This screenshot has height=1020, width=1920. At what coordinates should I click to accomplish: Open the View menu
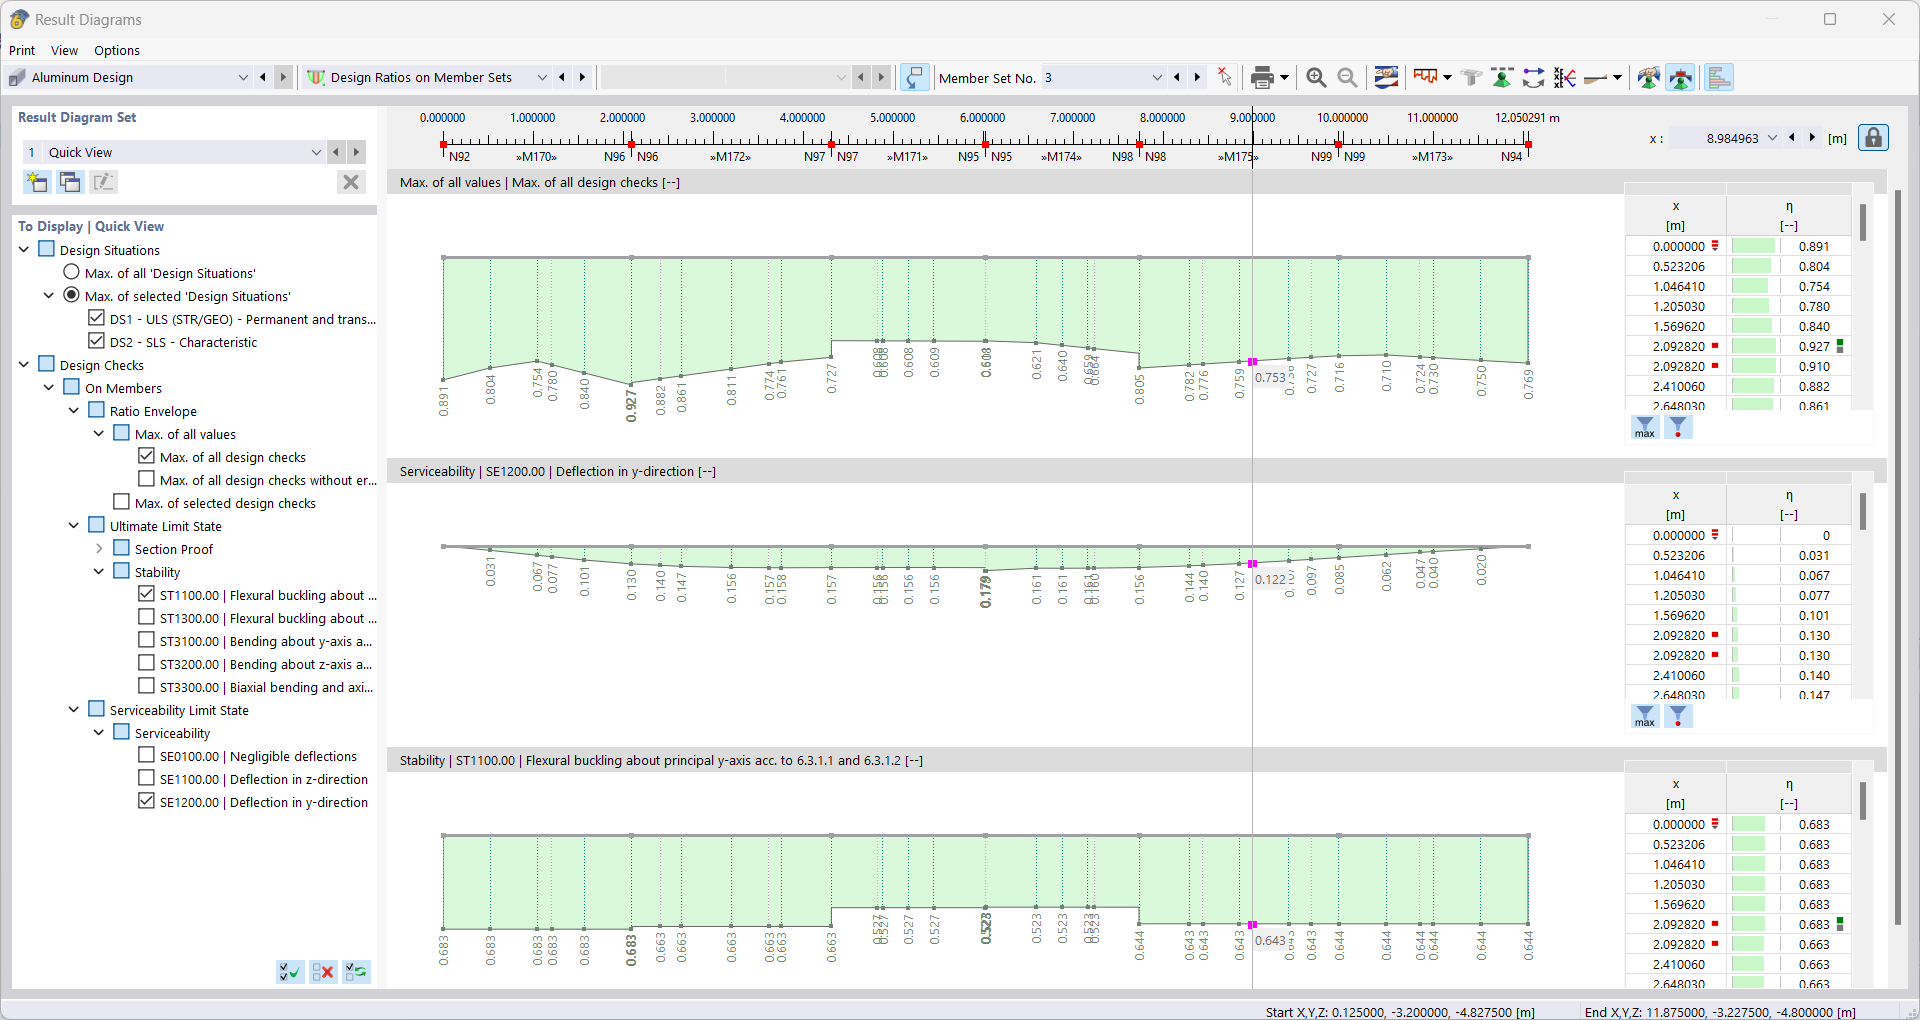(x=64, y=50)
